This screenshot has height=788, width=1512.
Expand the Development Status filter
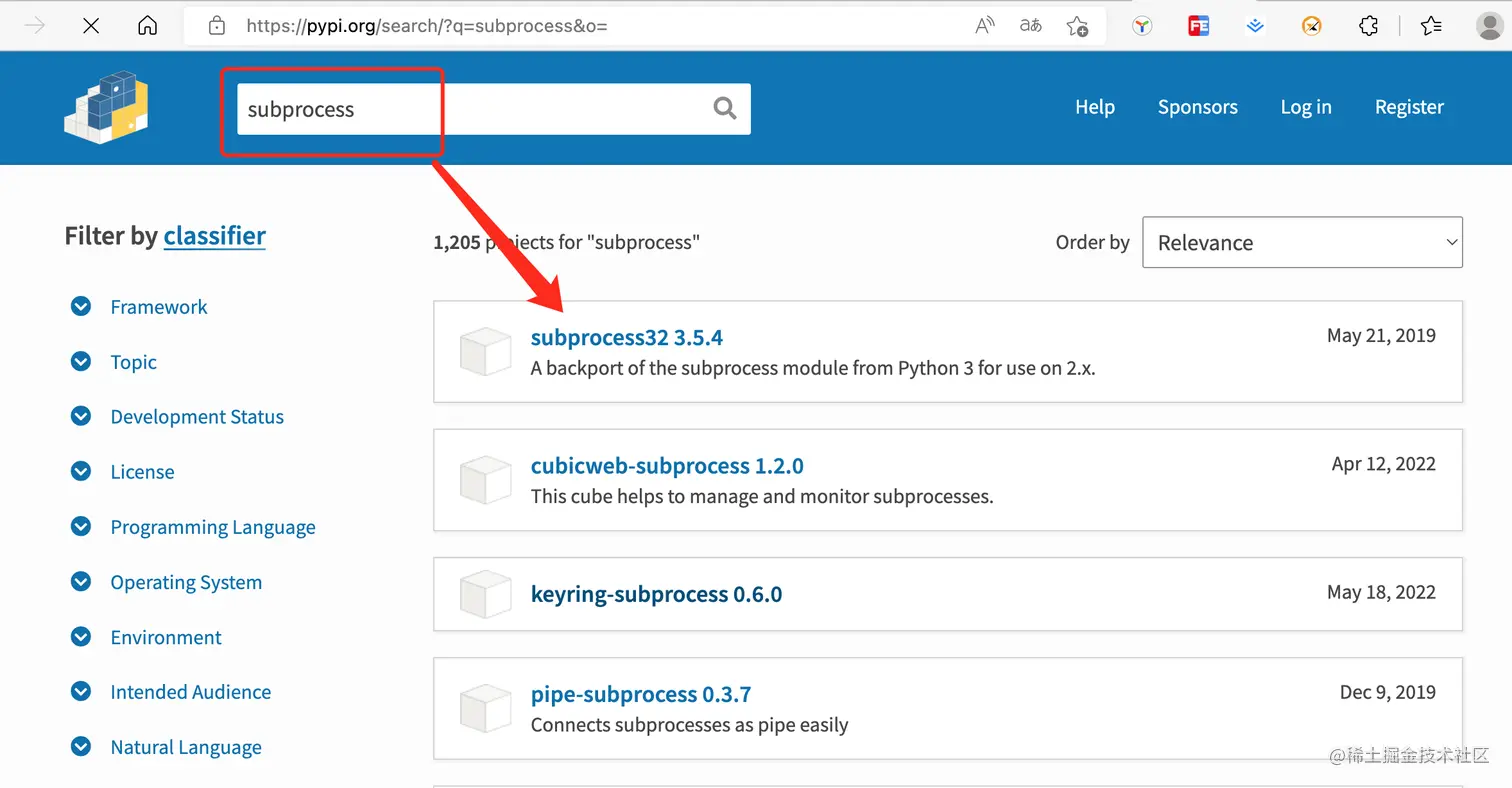[81, 416]
